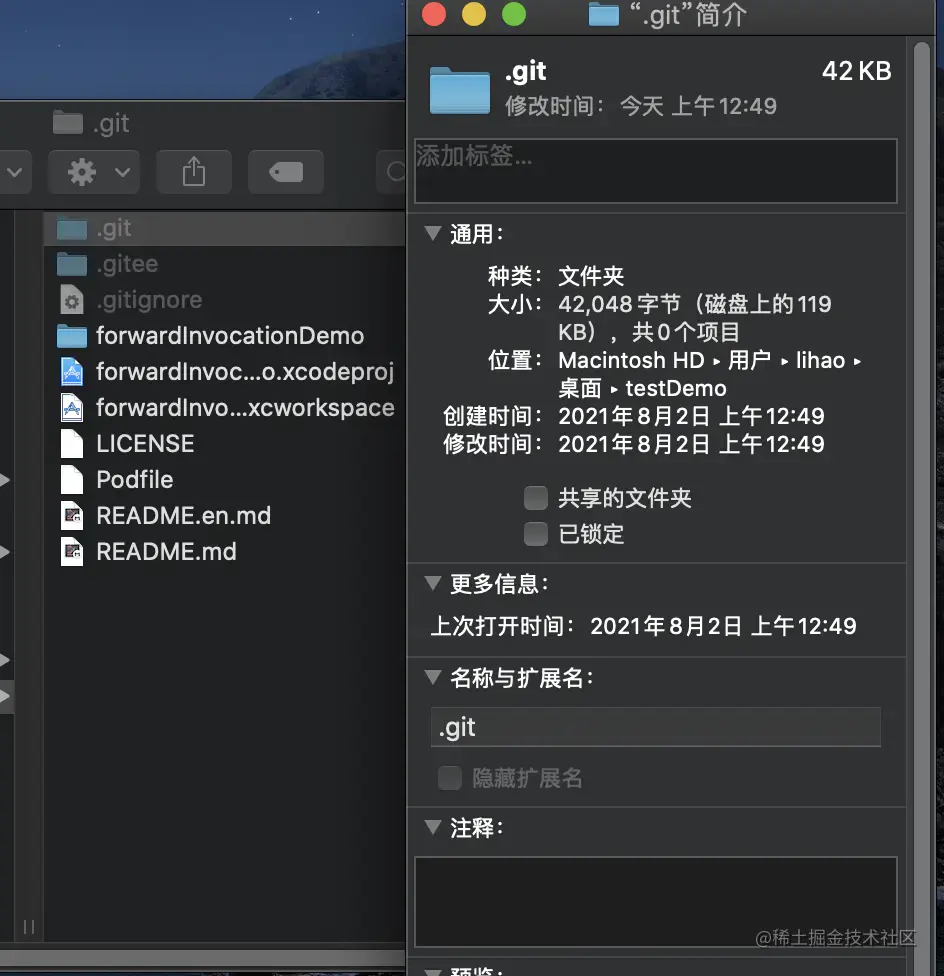The width and height of the screenshot is (944, 976).
Task: Minimize the .git info window
Action: point(474,14)
